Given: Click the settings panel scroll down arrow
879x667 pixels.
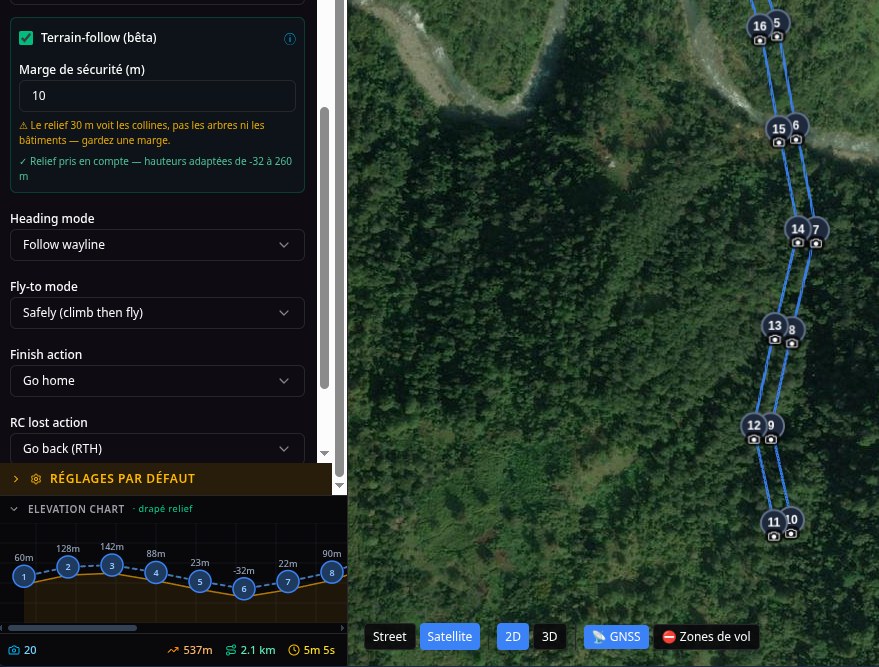Looking at the screenshot, I should (324, 453).
